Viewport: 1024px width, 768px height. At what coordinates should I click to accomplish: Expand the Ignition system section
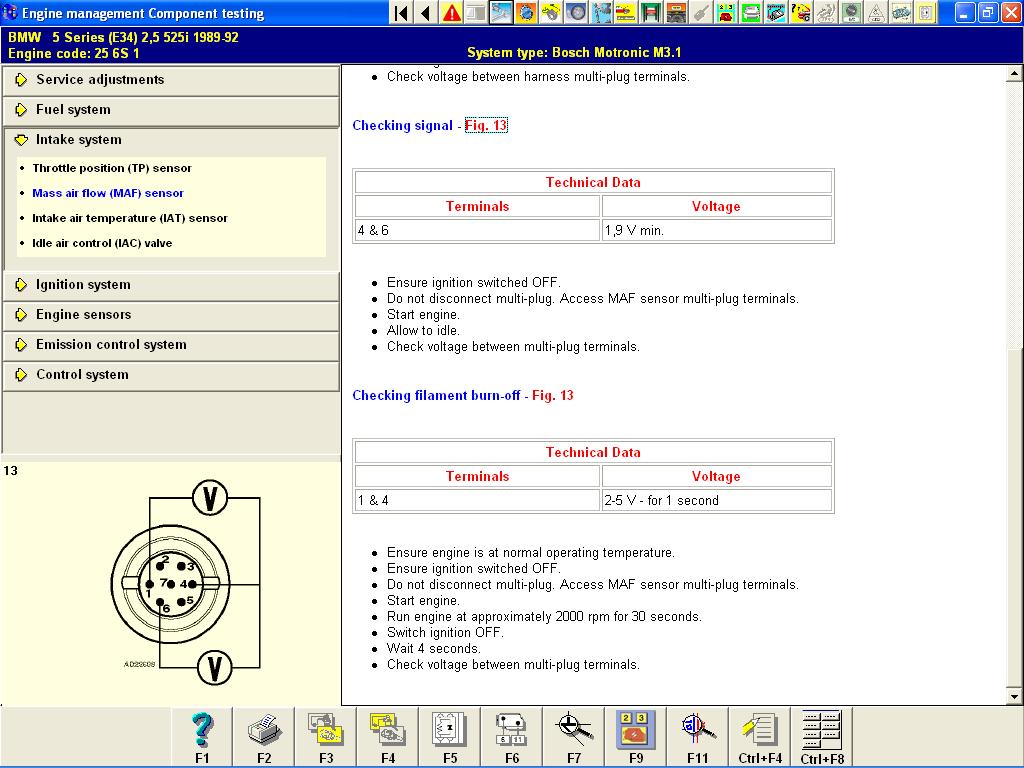point(171,285)
